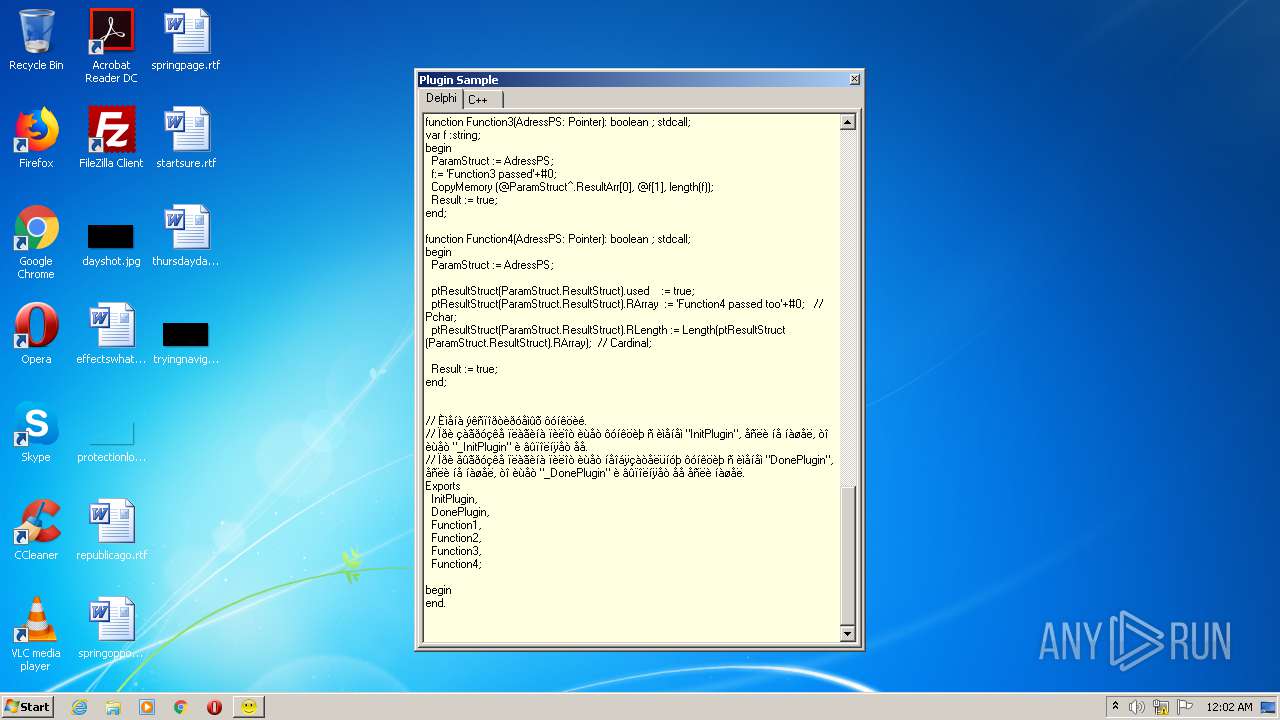The height and width of the screenshot is (720, 1280).
Task: Open FileZilla Client shortcut
Action: click(x=111, y=138)
